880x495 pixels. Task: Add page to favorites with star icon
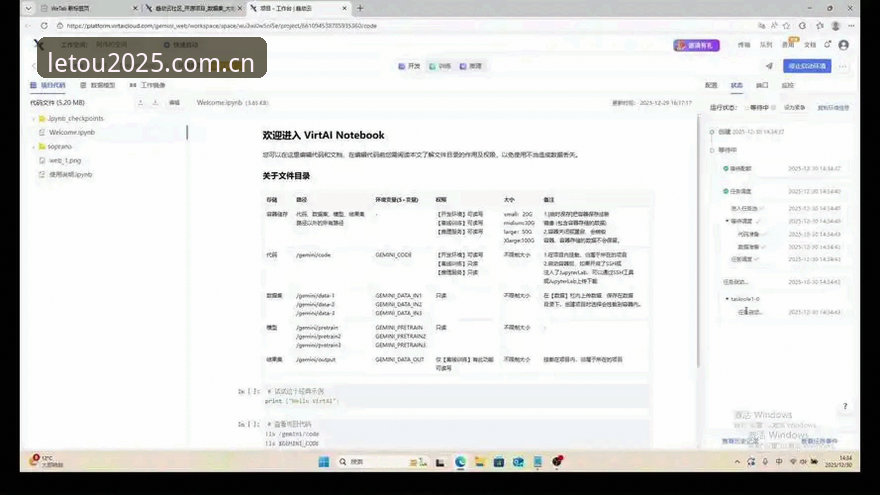pyautogui.click(x=787, y=26)
